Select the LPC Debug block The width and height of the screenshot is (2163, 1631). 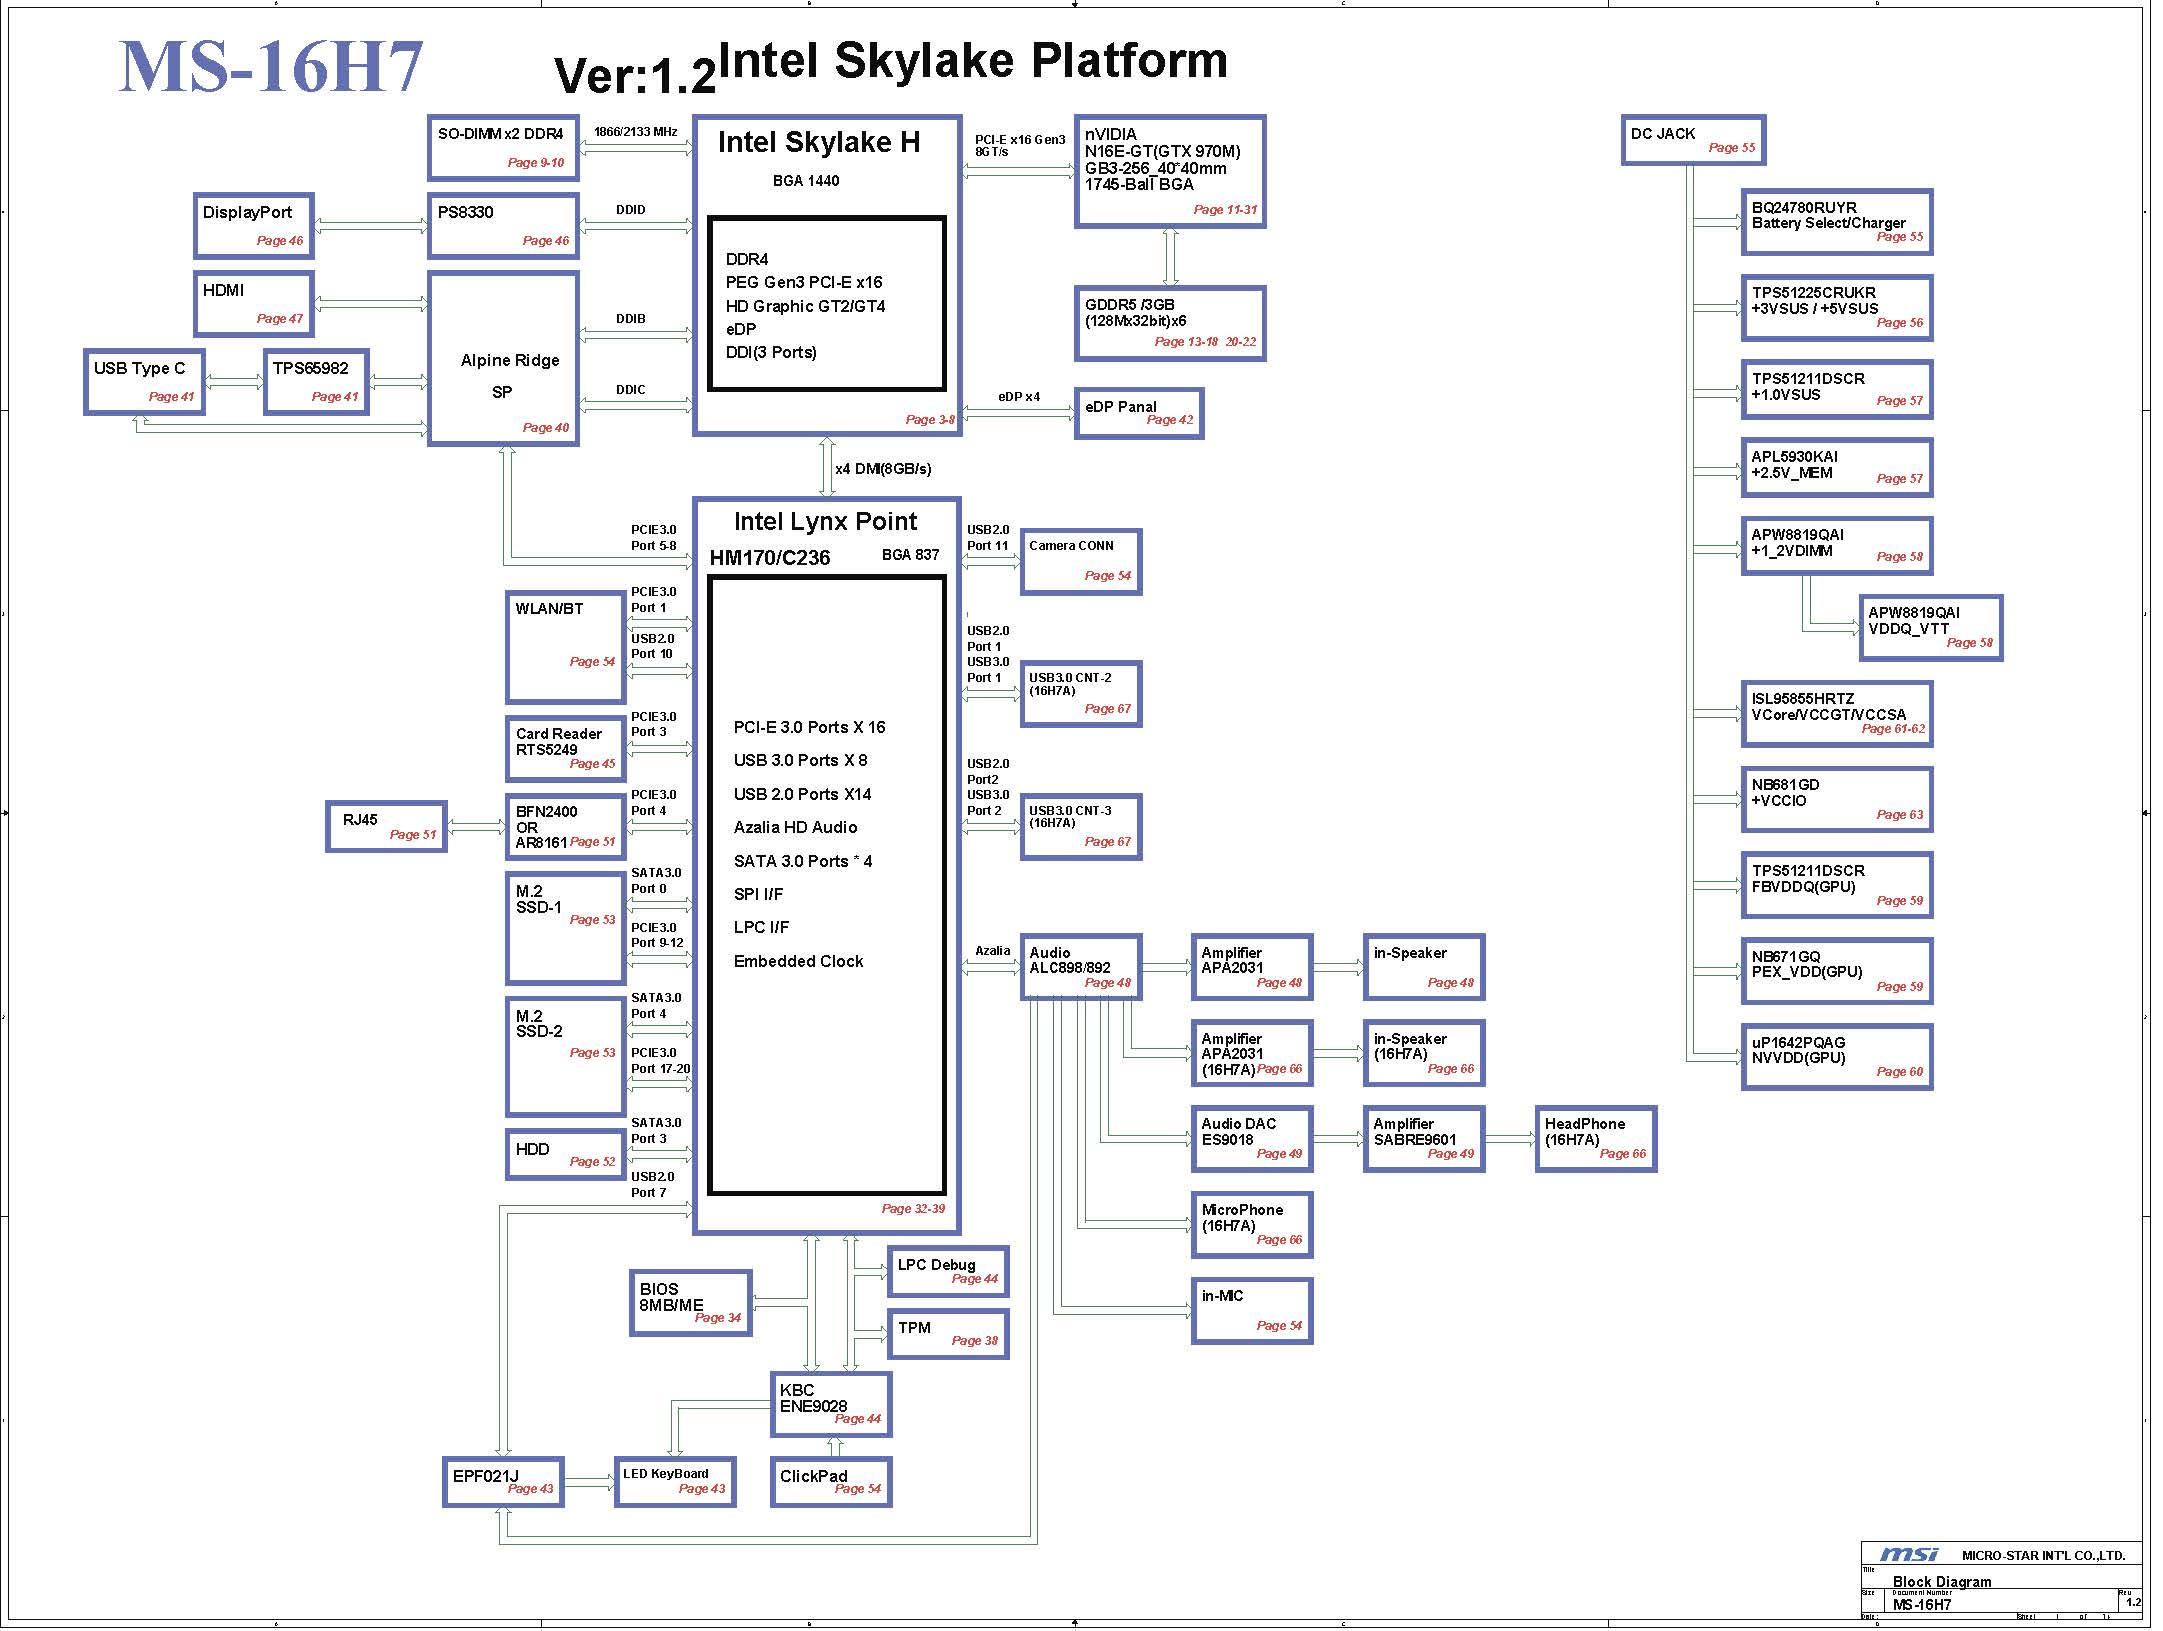948,1271
